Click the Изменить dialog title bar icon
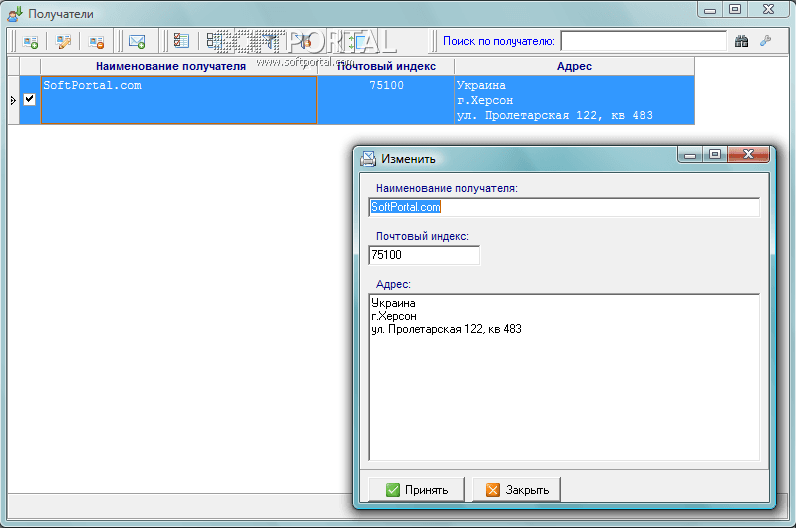The height and width of the screenshot is (528, 796). tap(368, 159)
